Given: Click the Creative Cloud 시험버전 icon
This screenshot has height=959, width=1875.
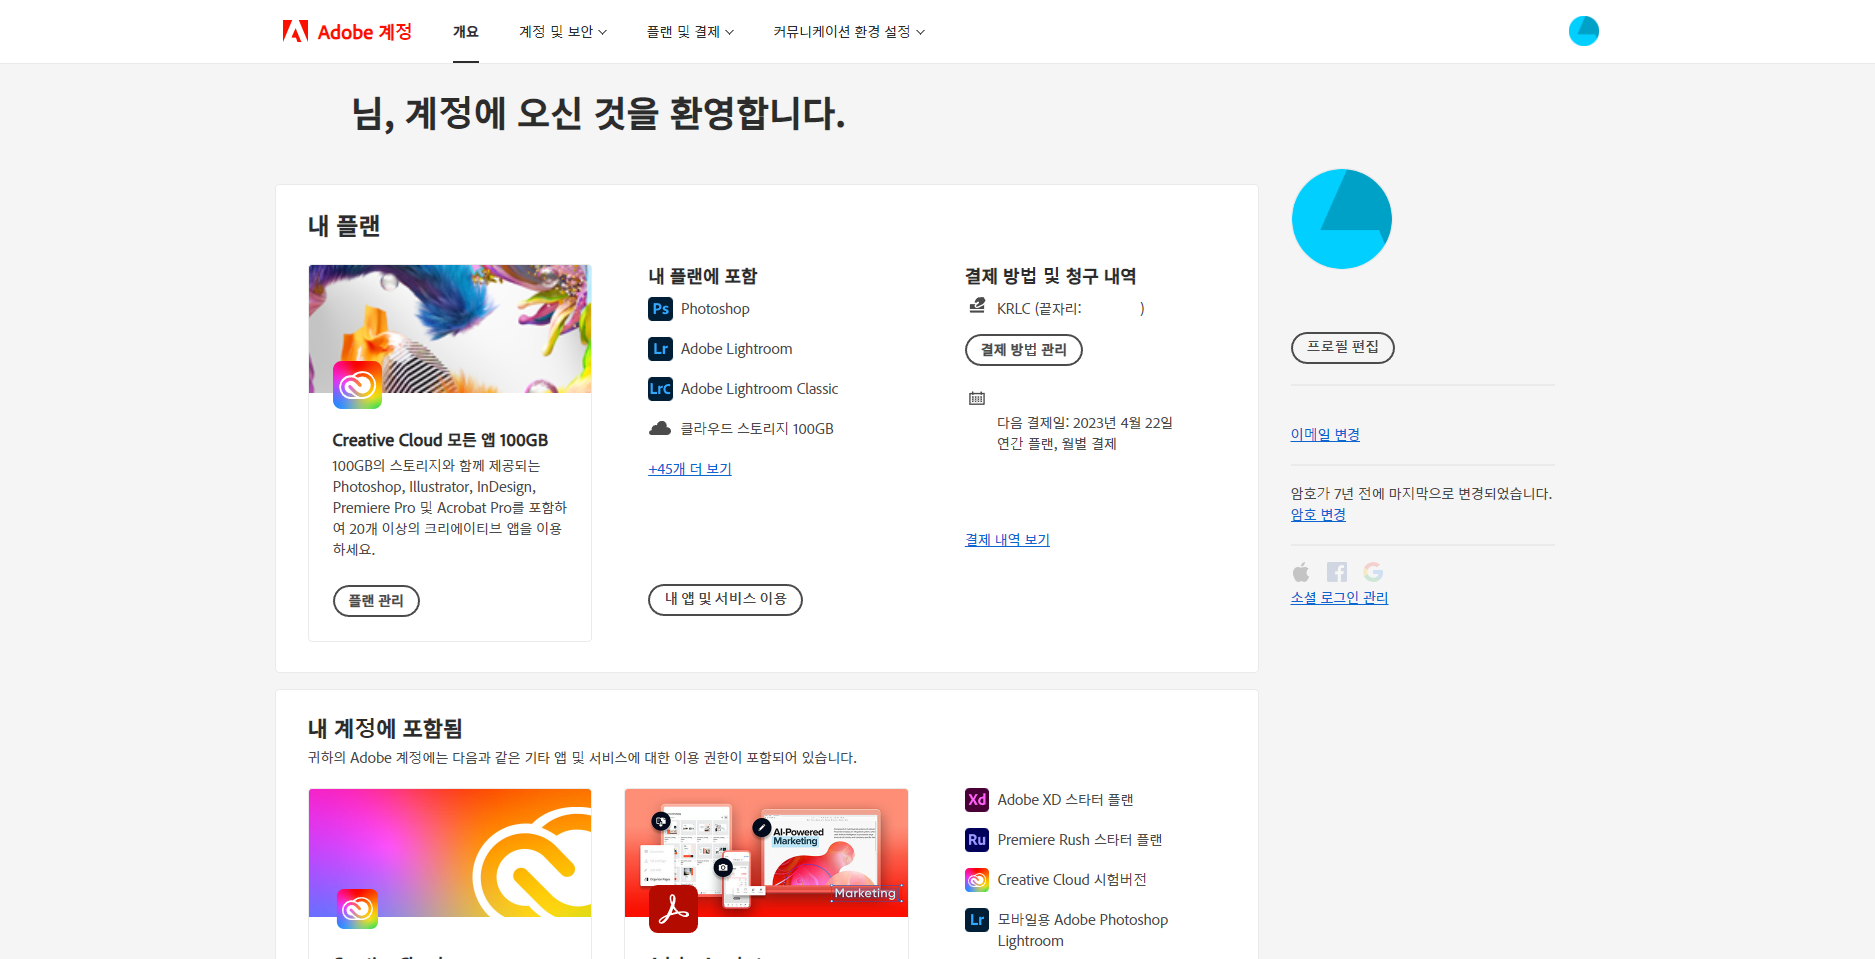Looking at the screenshot, I should click(977, 880).
